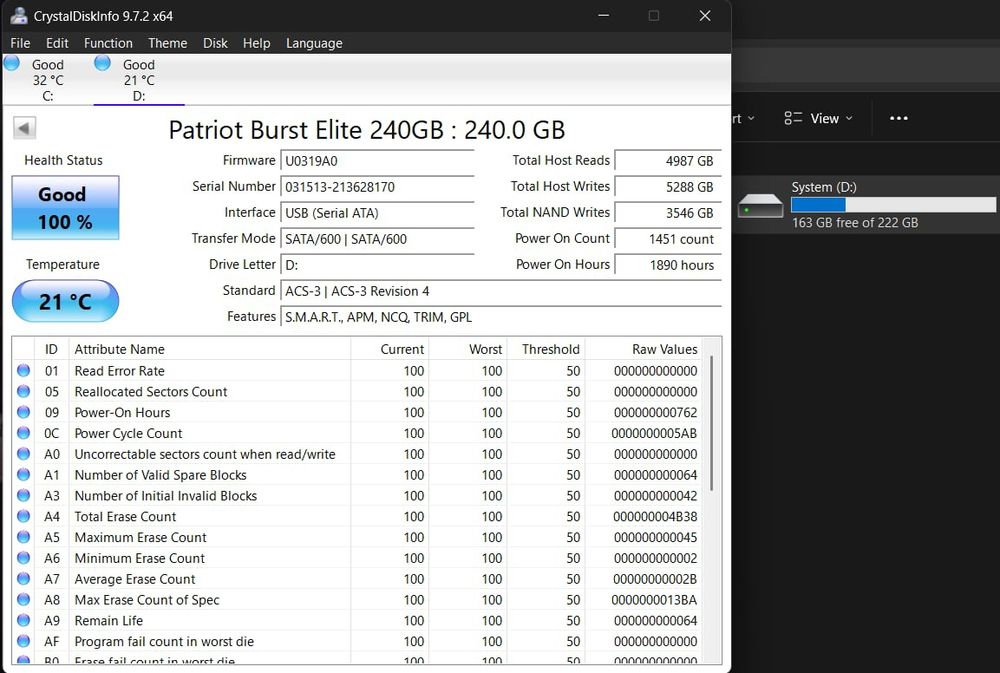Click the ID column header
1000x673 pixels.
51,349
